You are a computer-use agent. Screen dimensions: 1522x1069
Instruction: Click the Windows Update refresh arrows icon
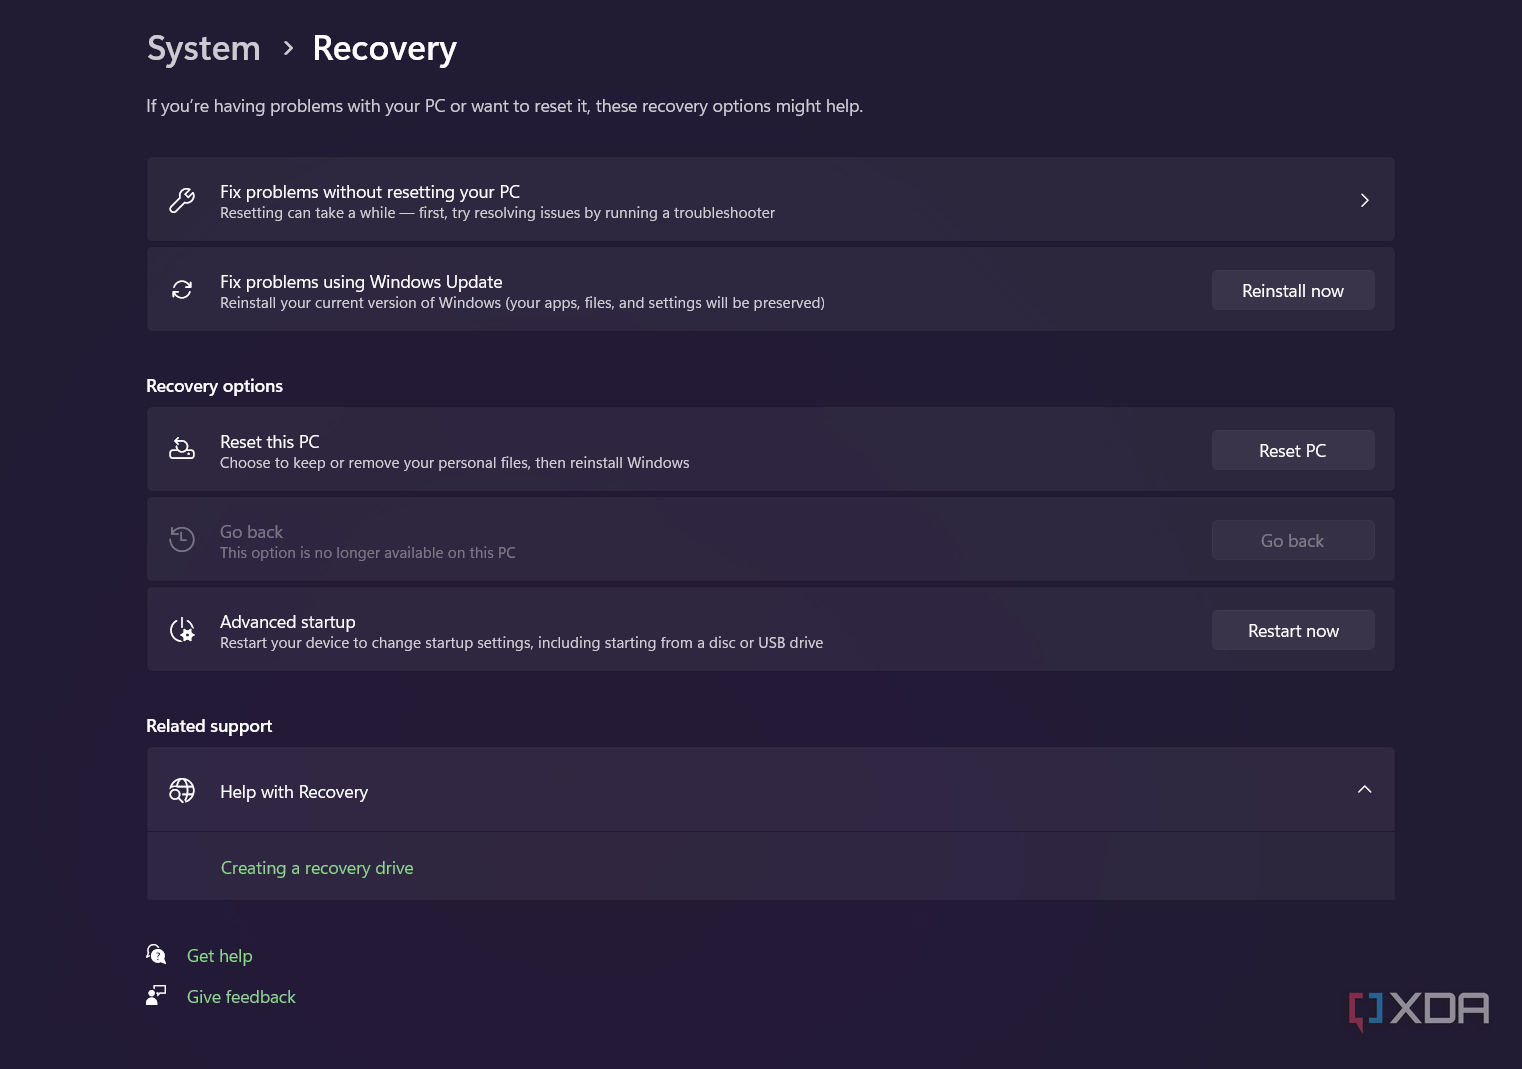click(x=182, y=290)
